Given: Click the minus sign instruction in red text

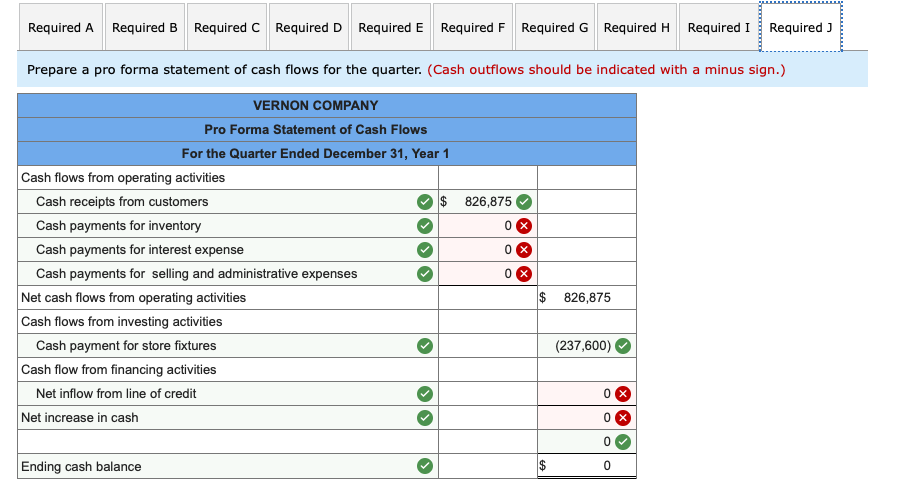Looking at the screenshot, I should tap(606, 69).
